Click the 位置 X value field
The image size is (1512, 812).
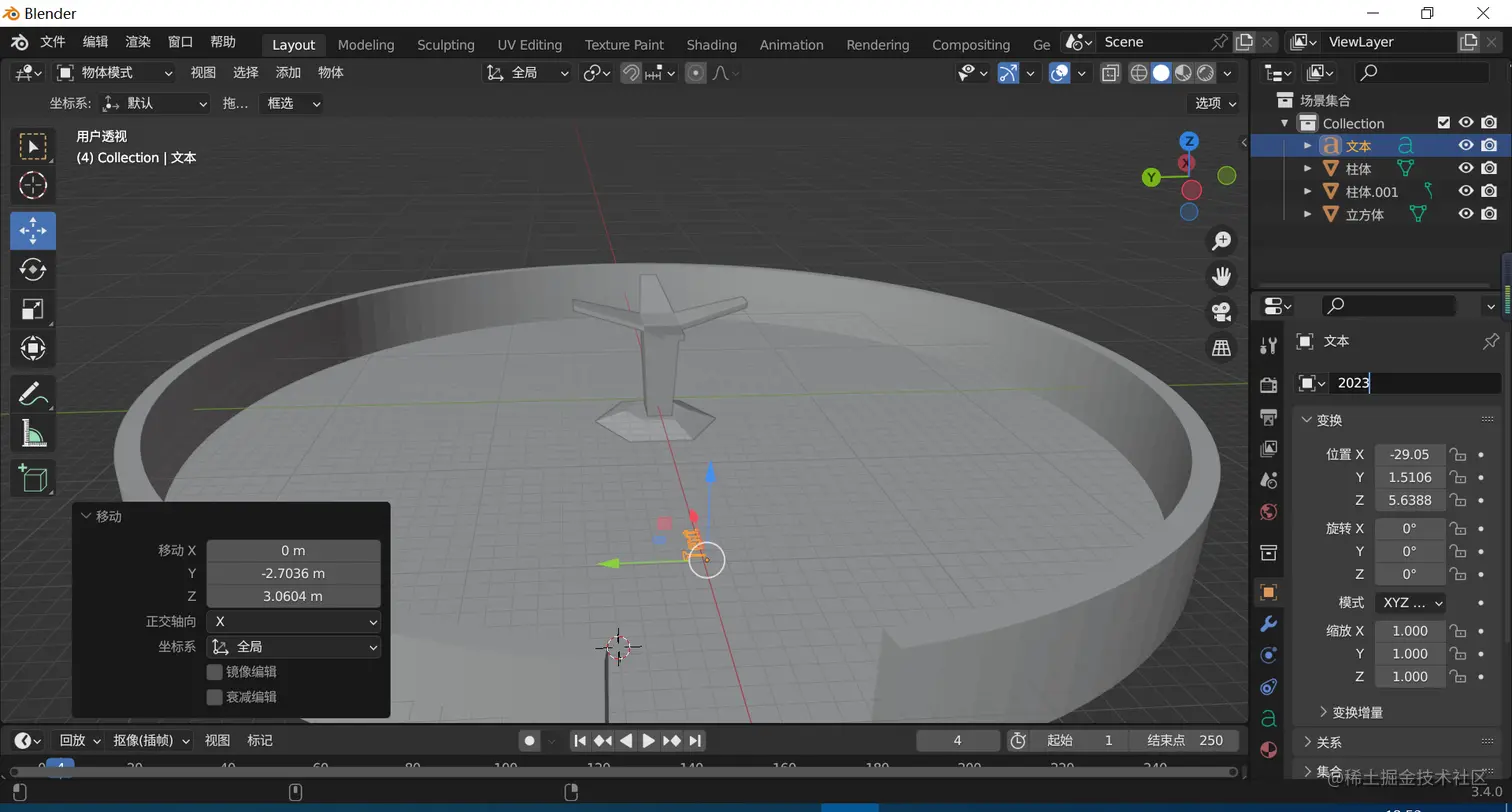1409,454
